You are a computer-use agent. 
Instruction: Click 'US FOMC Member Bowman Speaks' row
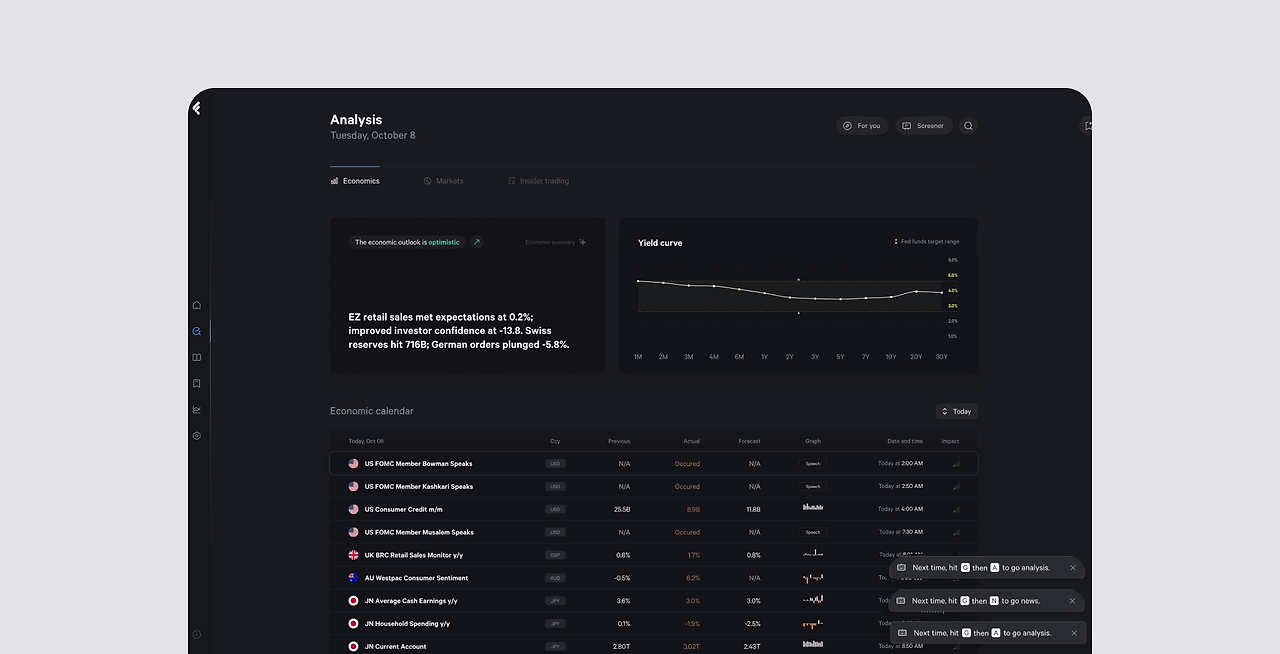654,464
